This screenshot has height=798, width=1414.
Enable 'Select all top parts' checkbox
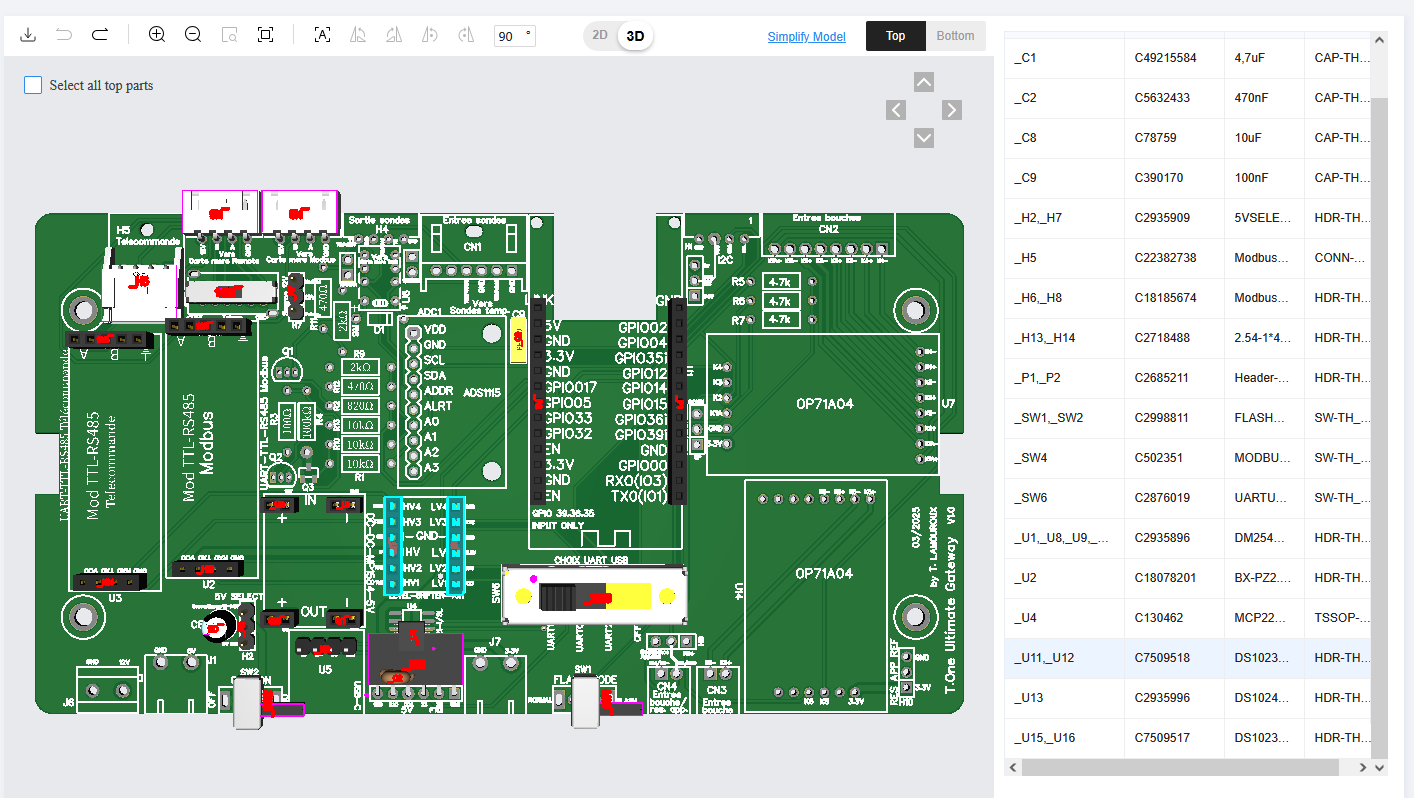(x=33, y=85)
